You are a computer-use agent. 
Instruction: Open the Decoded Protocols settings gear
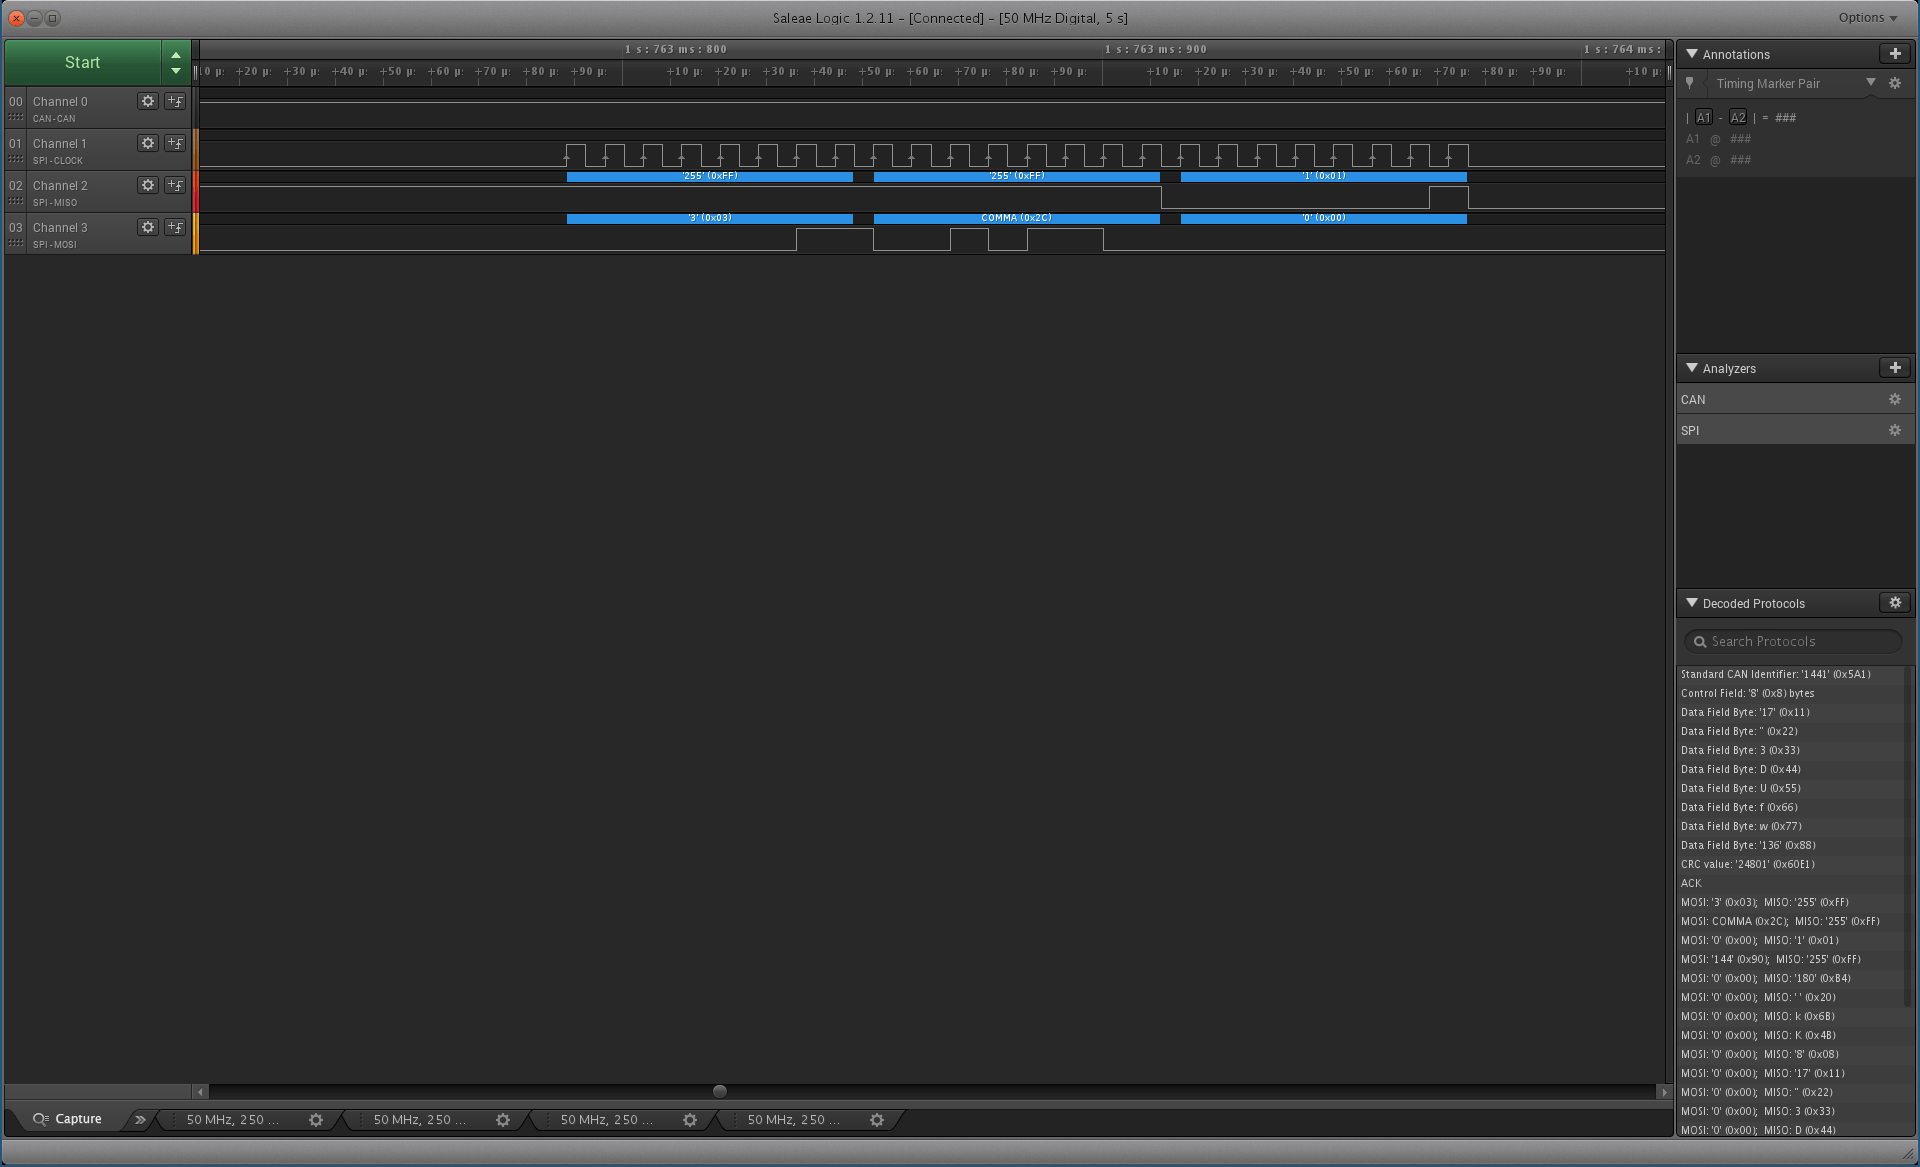1896,603
